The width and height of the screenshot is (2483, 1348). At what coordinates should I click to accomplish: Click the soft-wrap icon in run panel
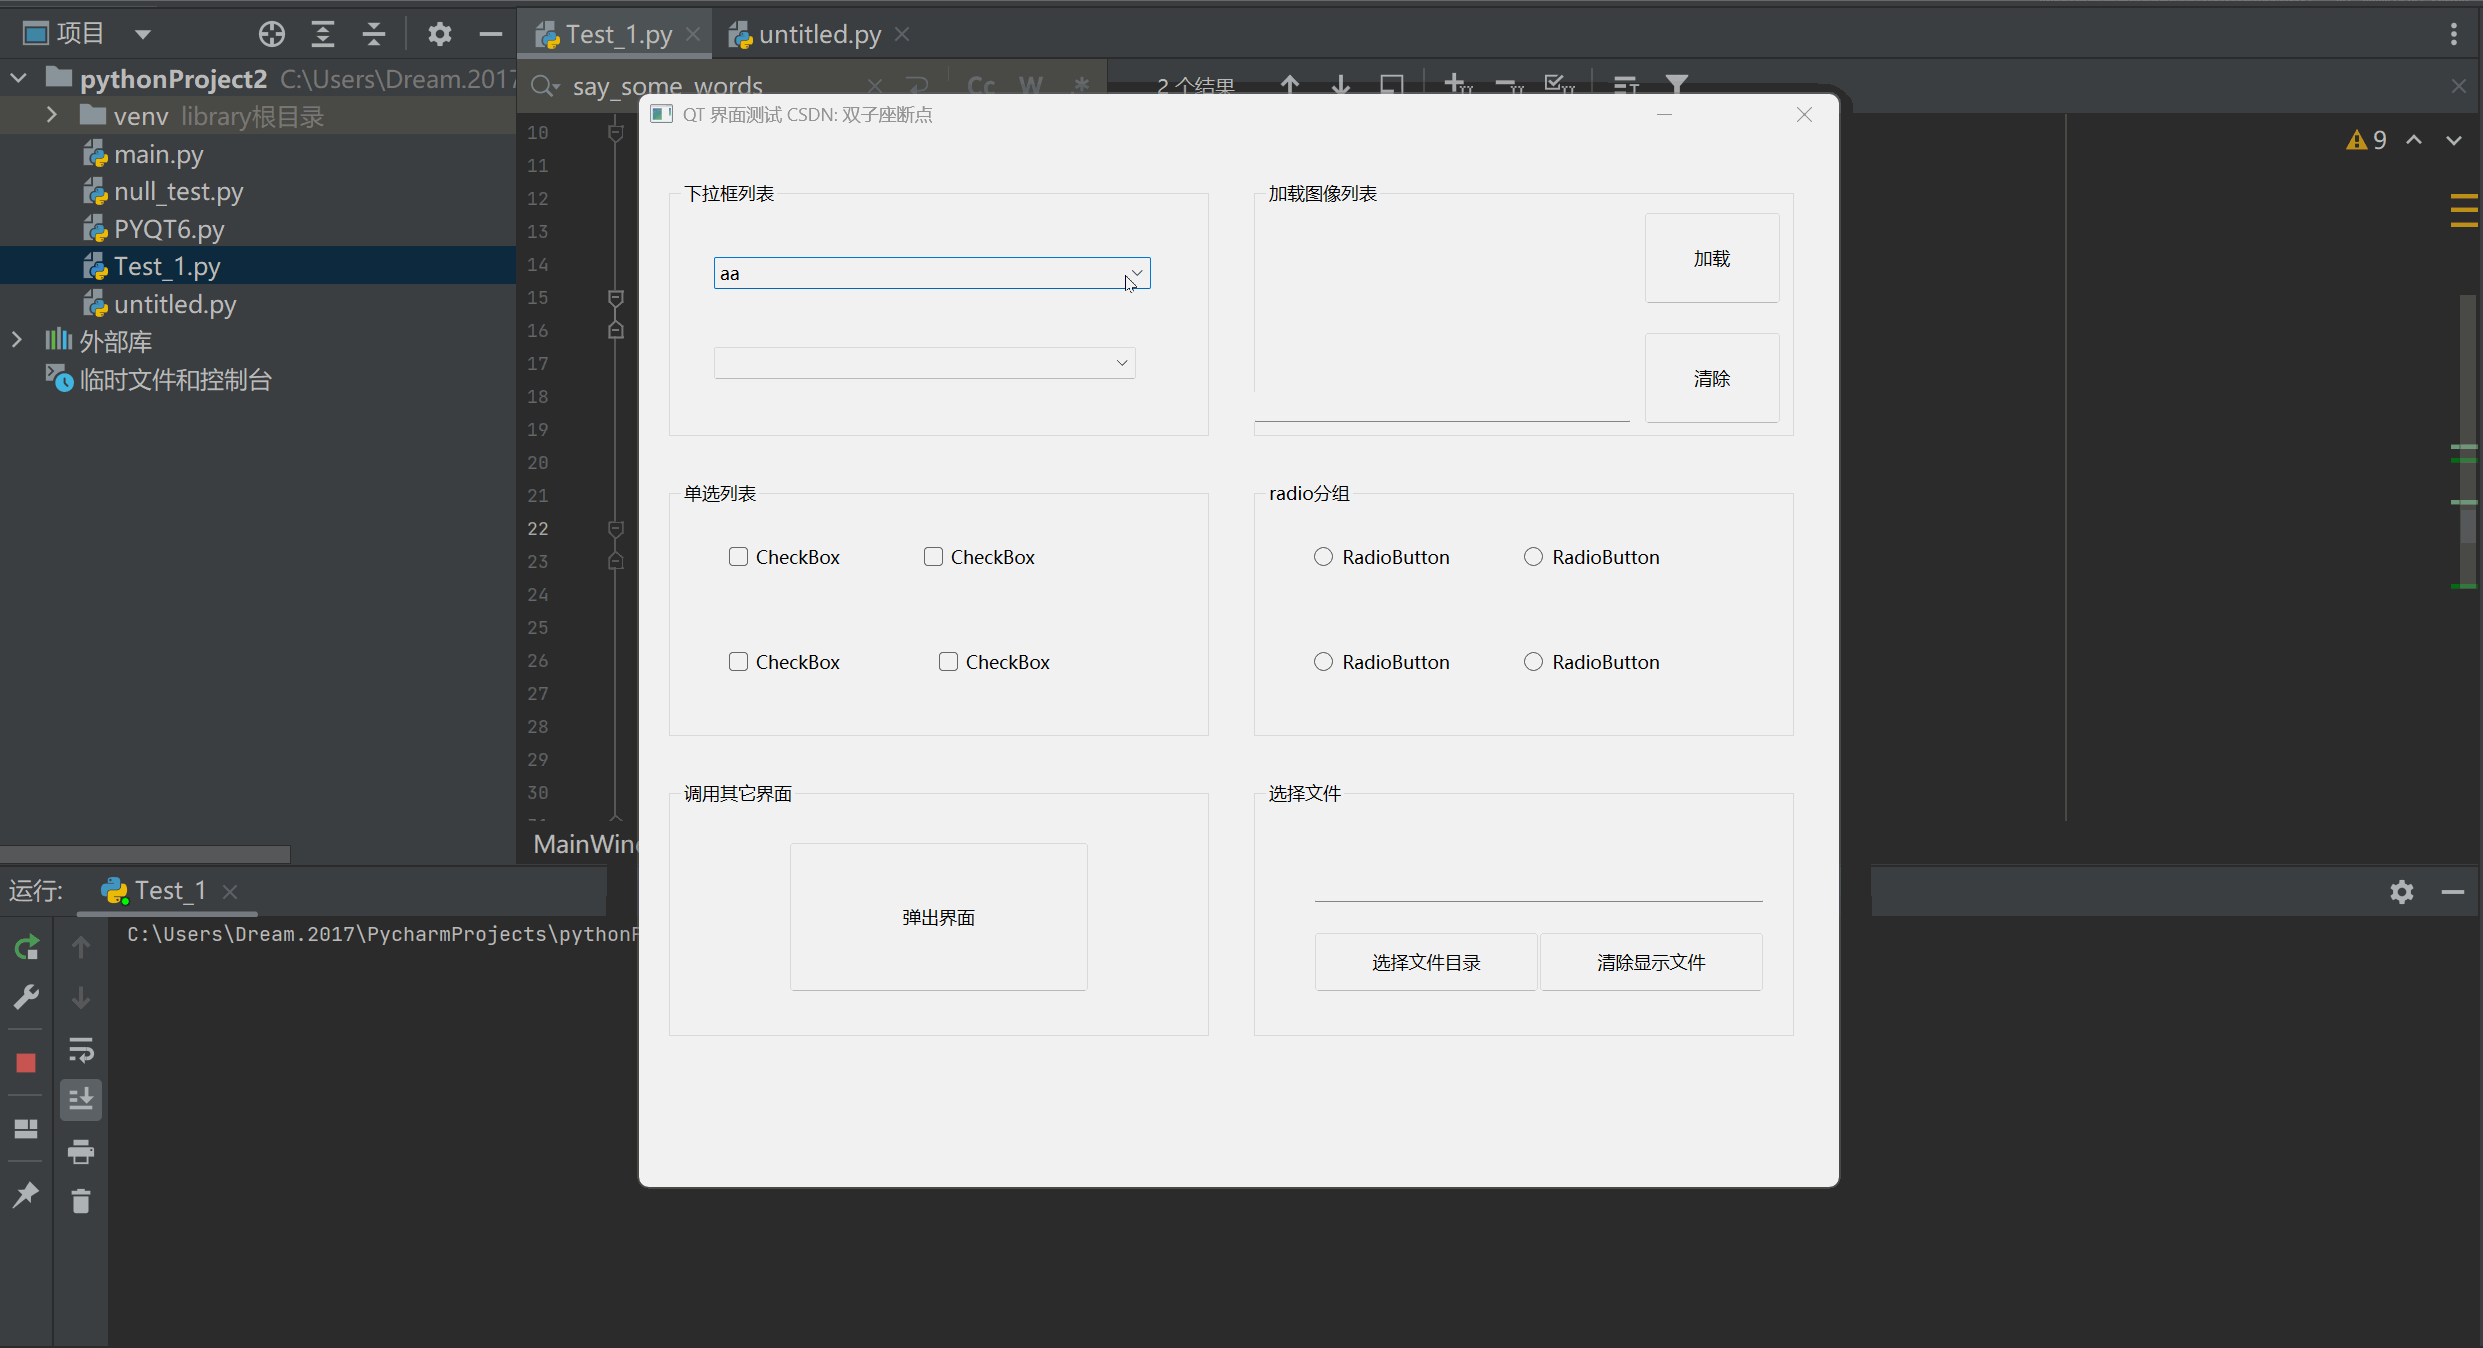pyautogui.click(x=81, y=1049)
